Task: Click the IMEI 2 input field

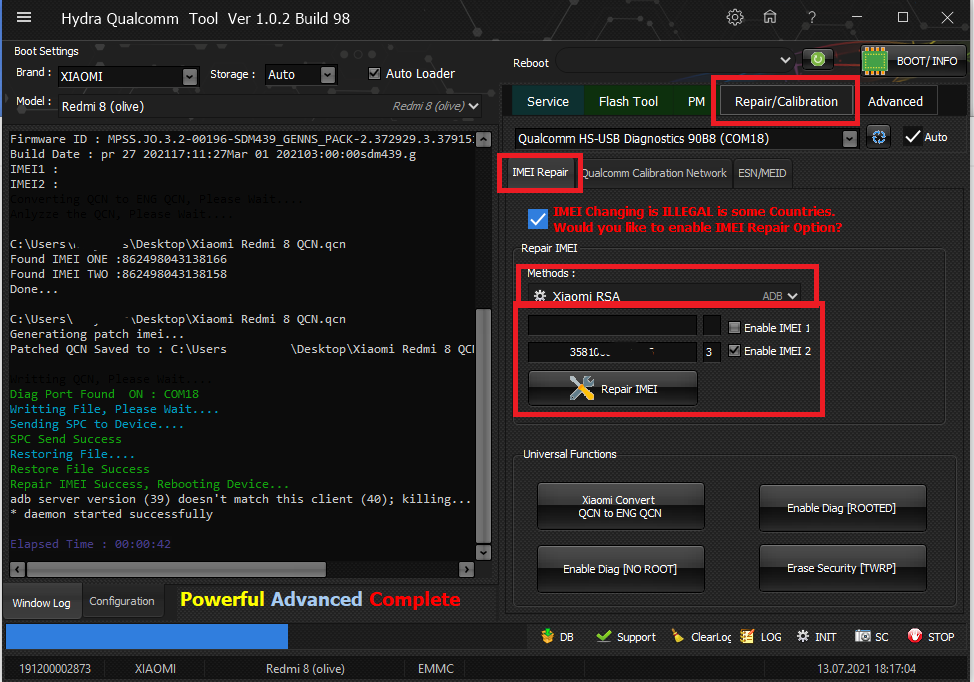Action: tap(612, 352)
